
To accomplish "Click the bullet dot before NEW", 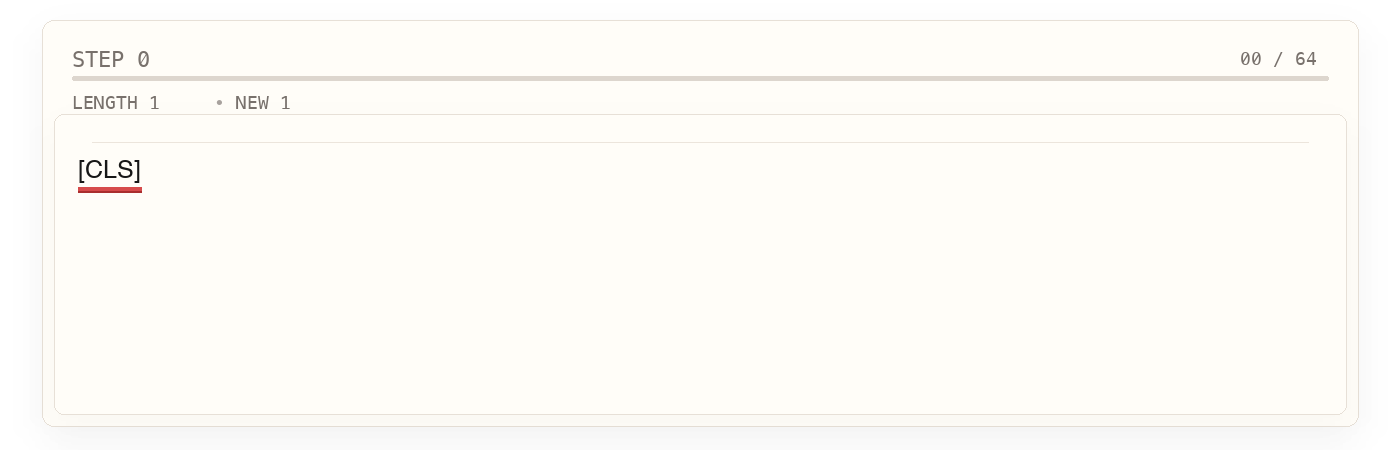I will 219,103.
